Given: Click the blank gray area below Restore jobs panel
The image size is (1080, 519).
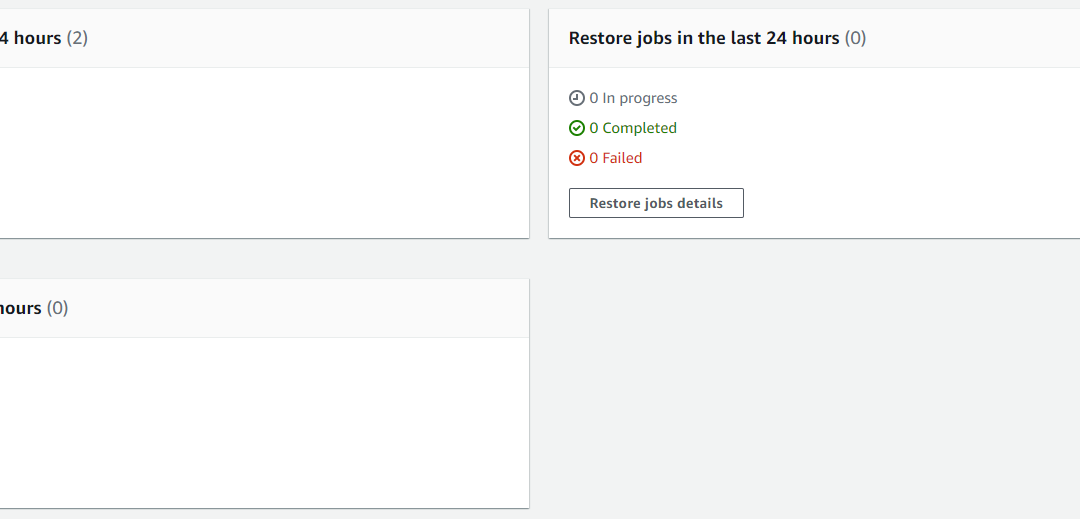Looking at the screenshot, I should click(x=814, y=379).
